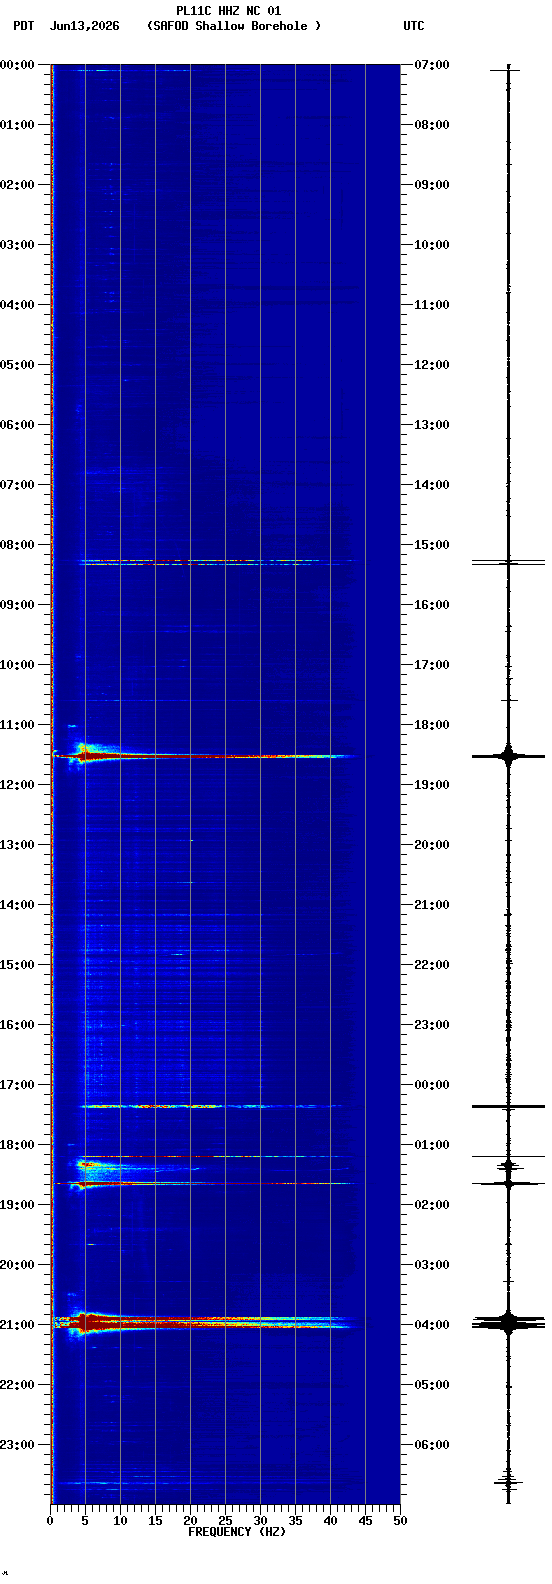
Task: Click the 0 Hz frequency tick label
Action: [x=50, y=1521]
